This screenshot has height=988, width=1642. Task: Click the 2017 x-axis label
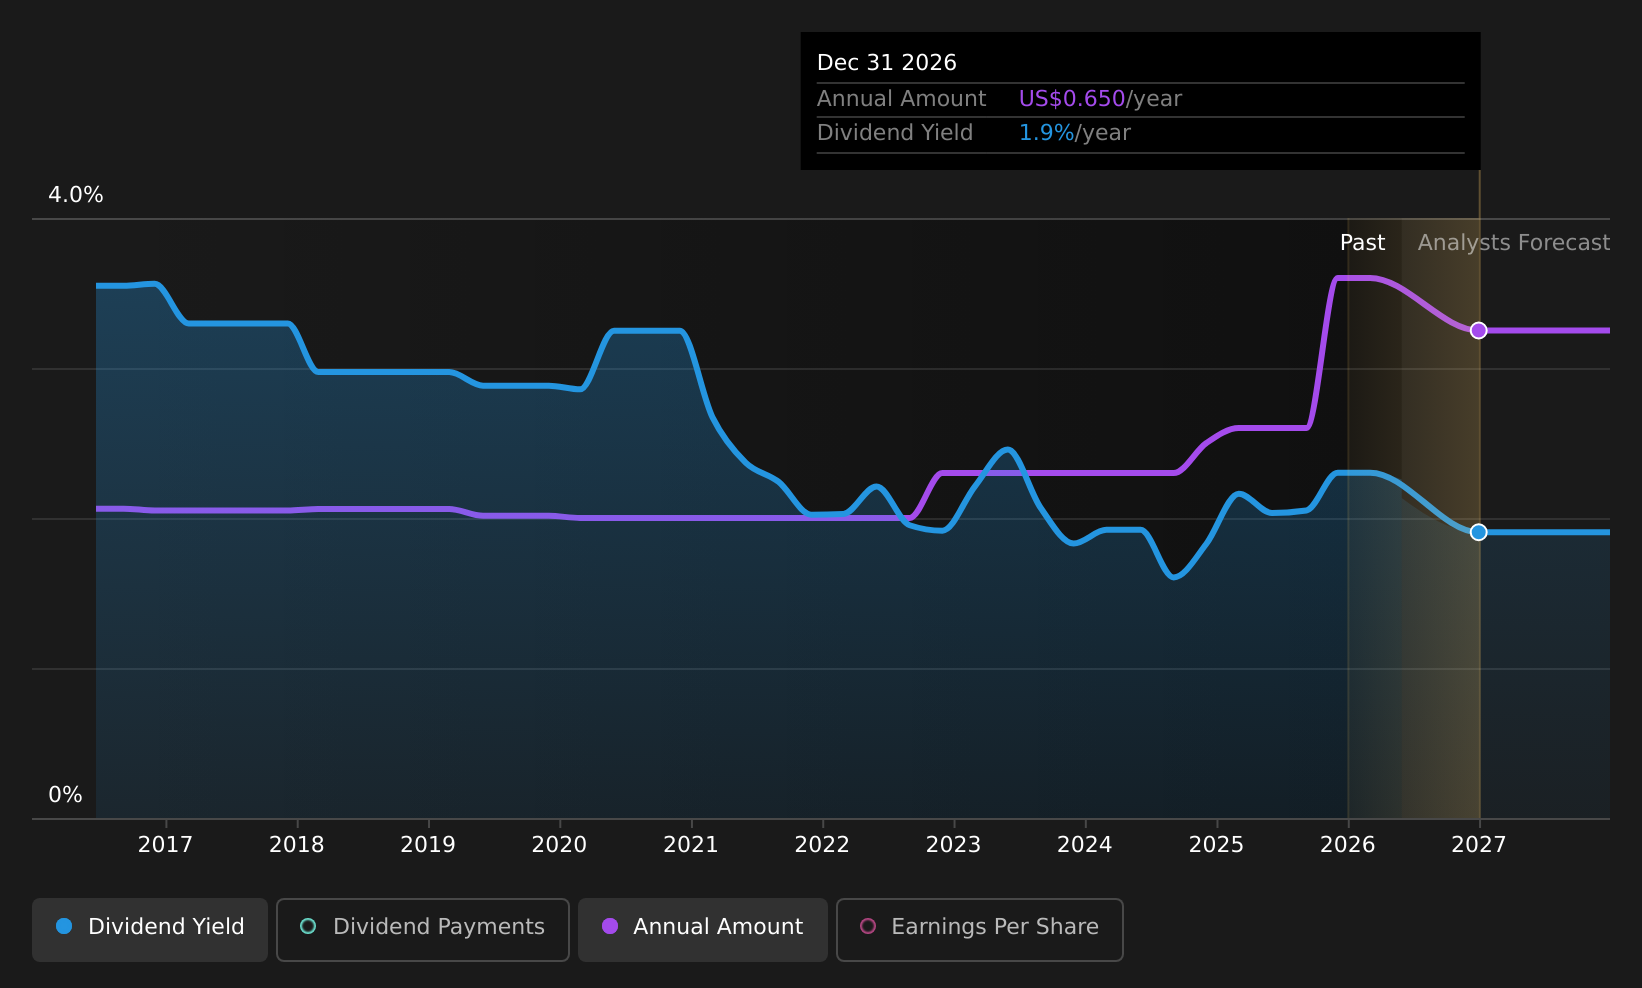(165, 845)
